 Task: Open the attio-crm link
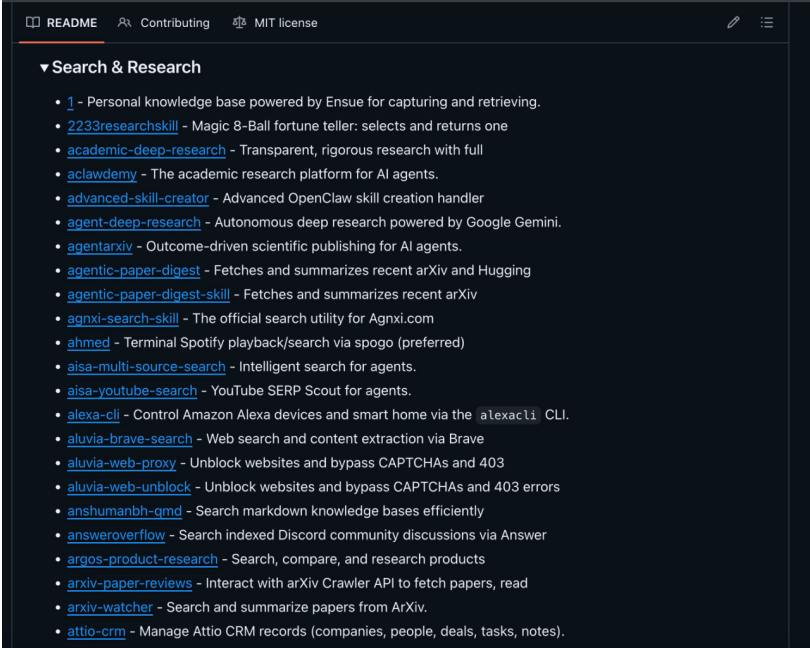[x=96, y=631]
